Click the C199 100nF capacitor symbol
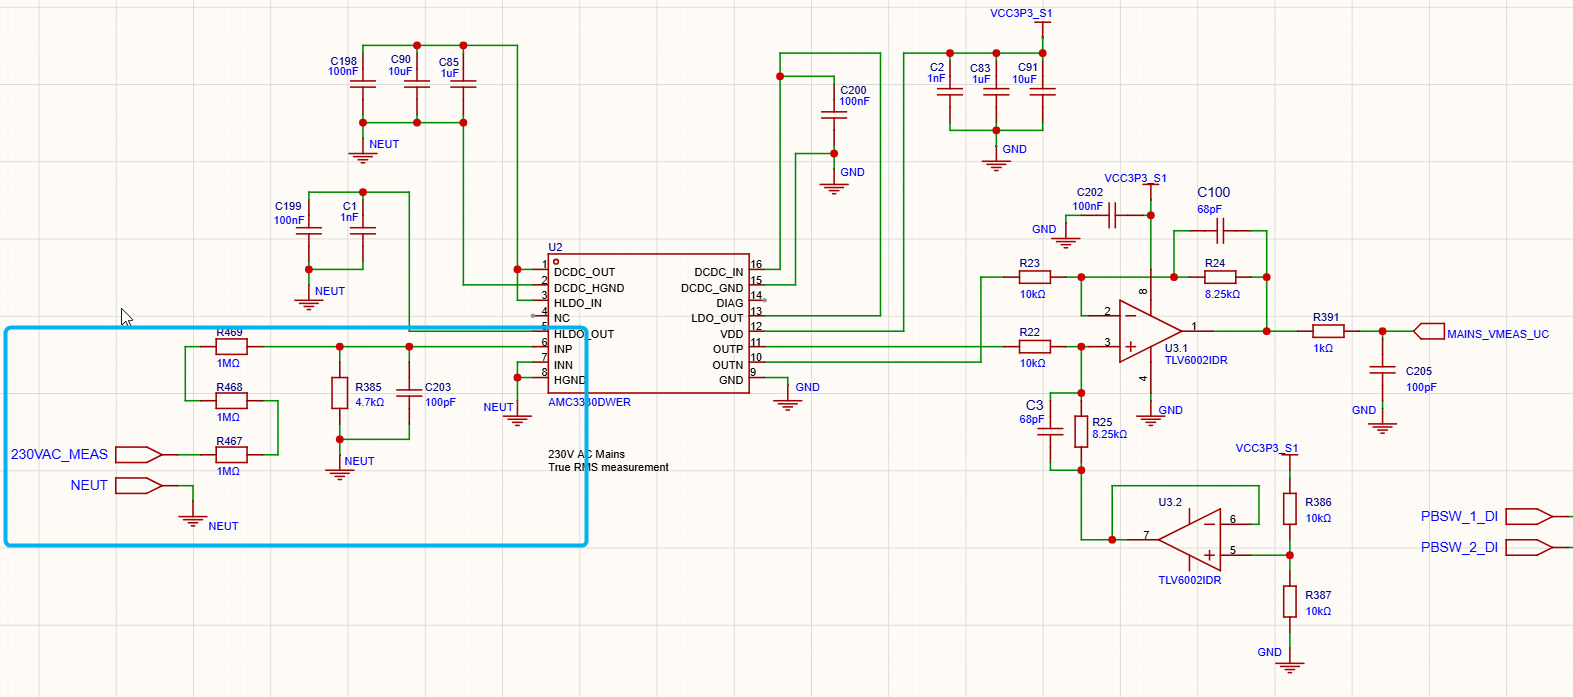This screenshot has height=697, width=1573. click(309, 231)
